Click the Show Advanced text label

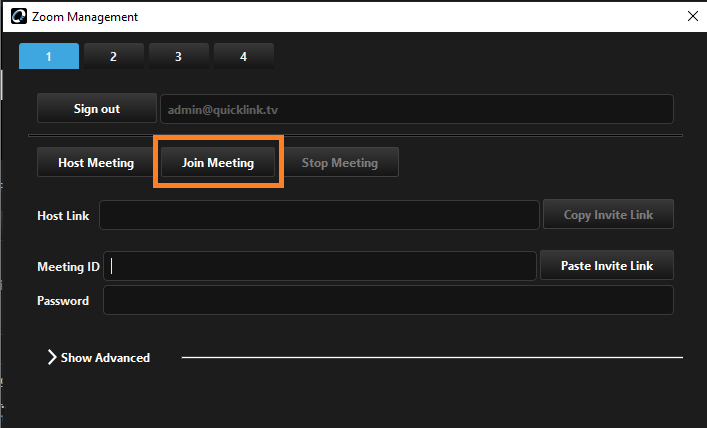pos(105,357)
